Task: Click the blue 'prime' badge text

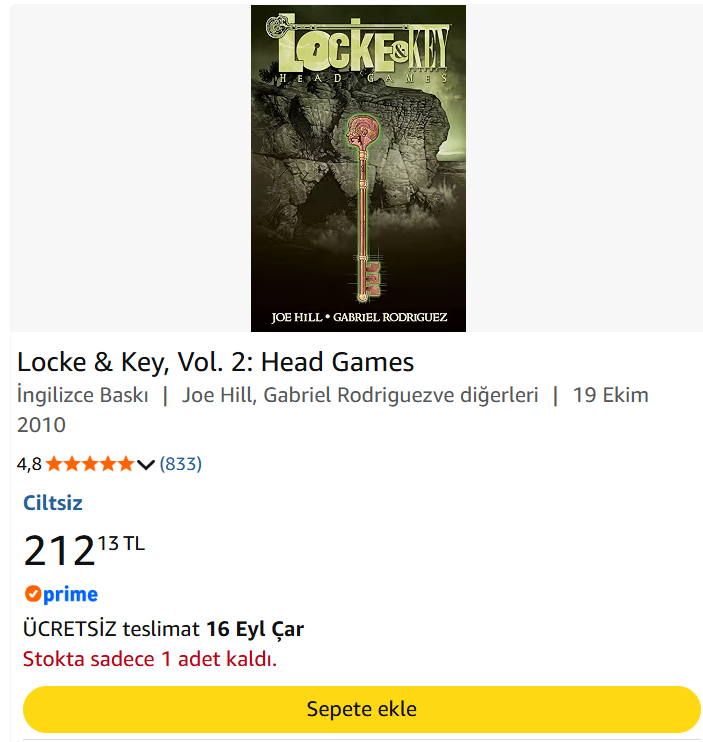Action: click(x=70, y=594)
